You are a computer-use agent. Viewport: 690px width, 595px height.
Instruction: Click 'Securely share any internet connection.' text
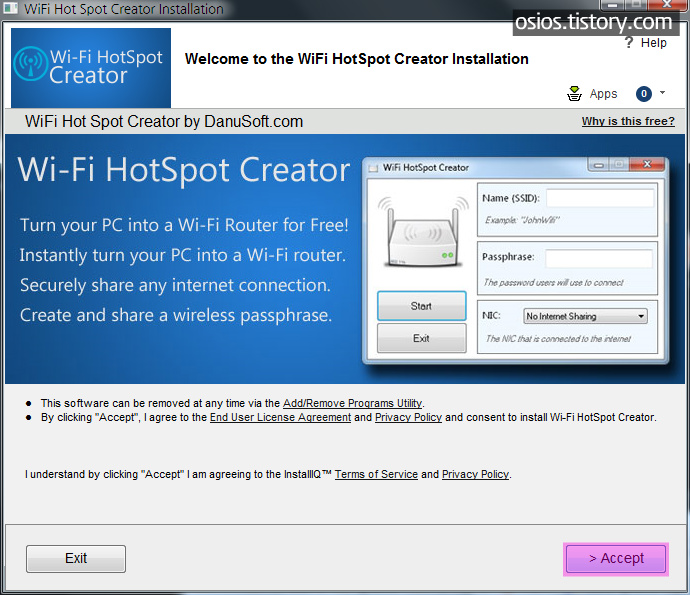[x=175, y=285]
